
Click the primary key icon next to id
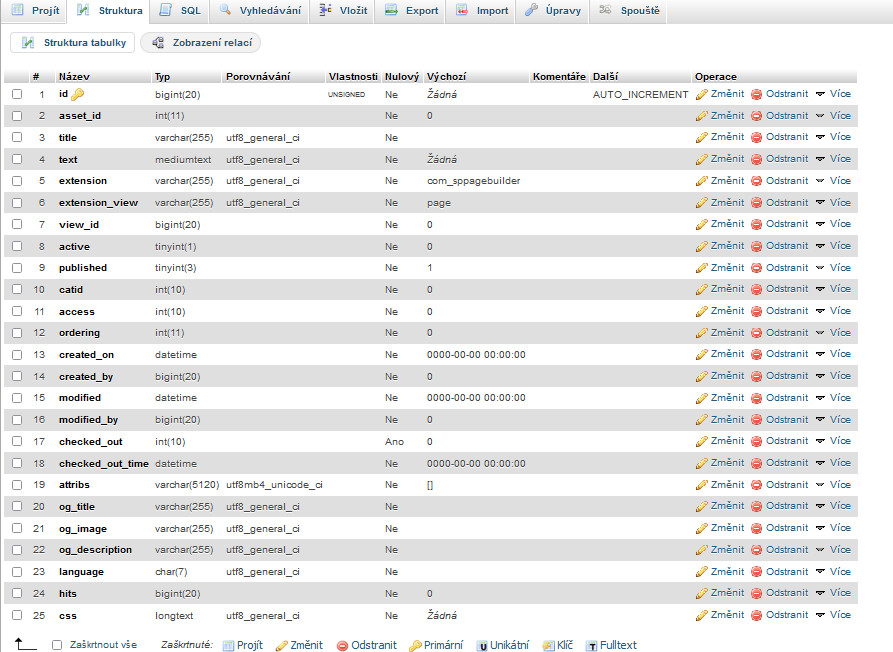coord(78,94)
